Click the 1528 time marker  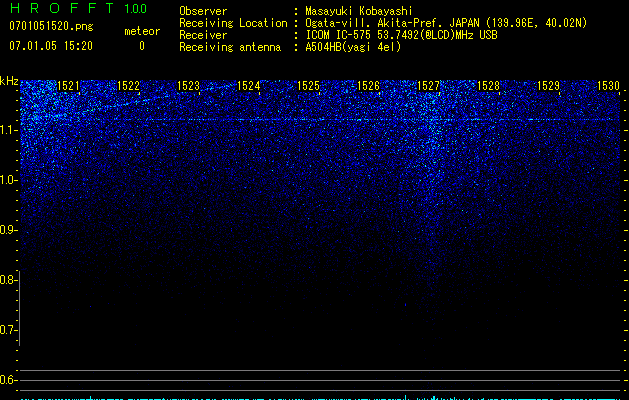pos(489,86)
